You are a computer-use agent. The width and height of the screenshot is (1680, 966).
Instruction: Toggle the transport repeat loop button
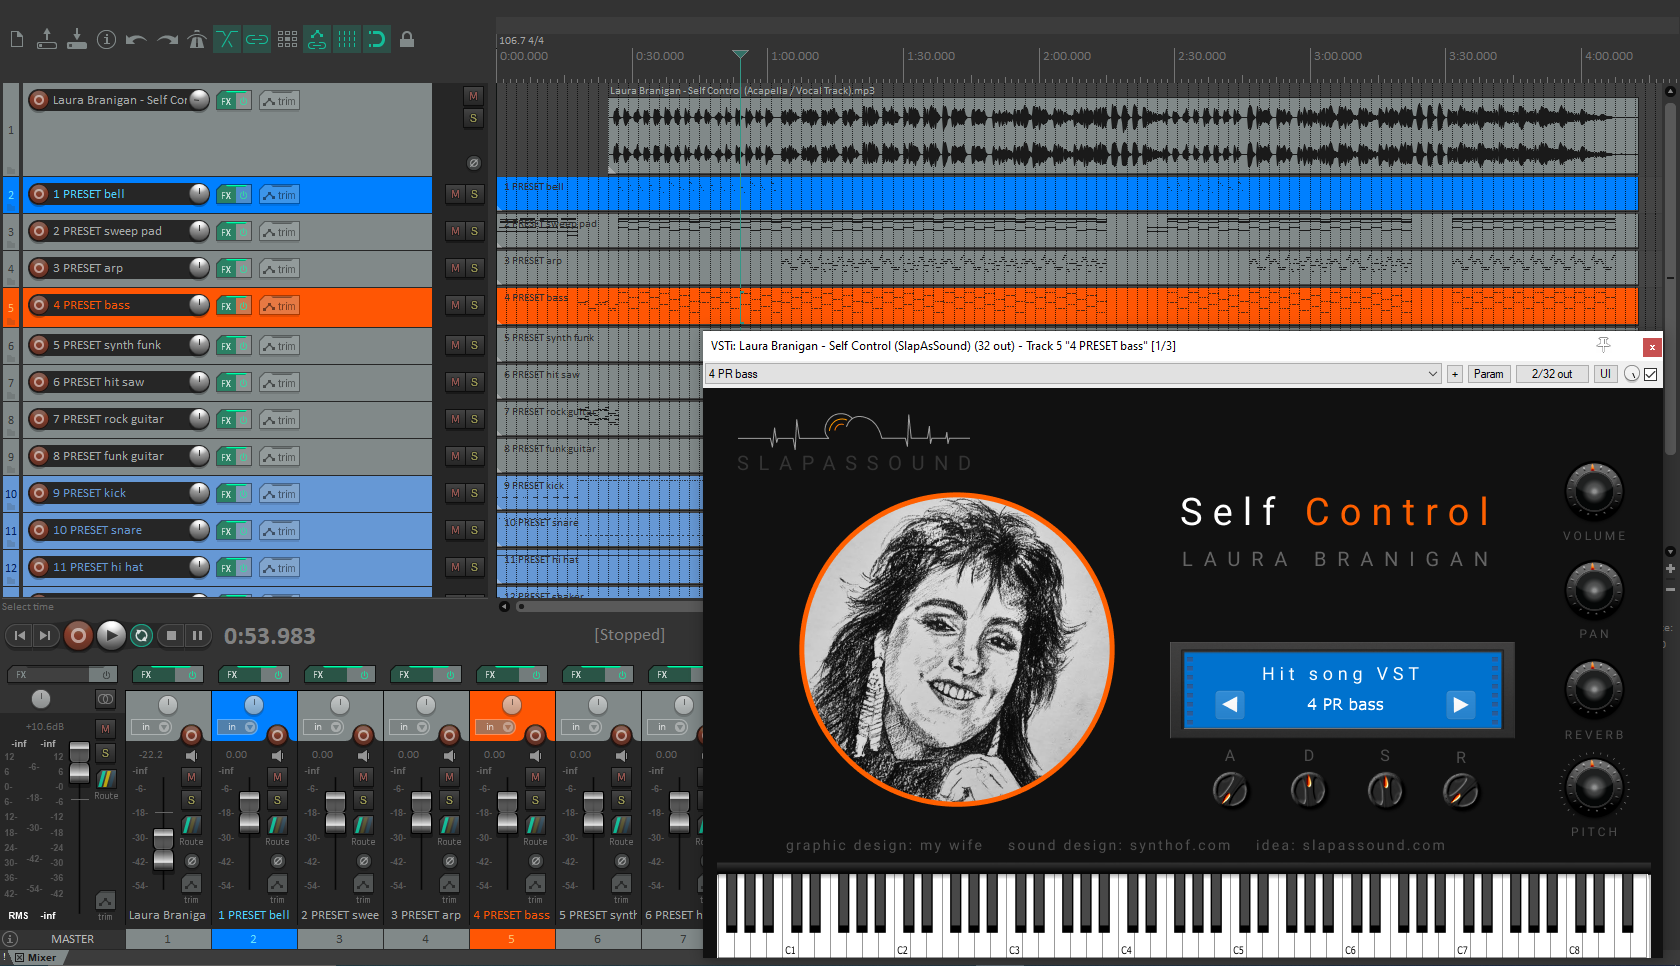pyautogui.click(x=142, y=635)
